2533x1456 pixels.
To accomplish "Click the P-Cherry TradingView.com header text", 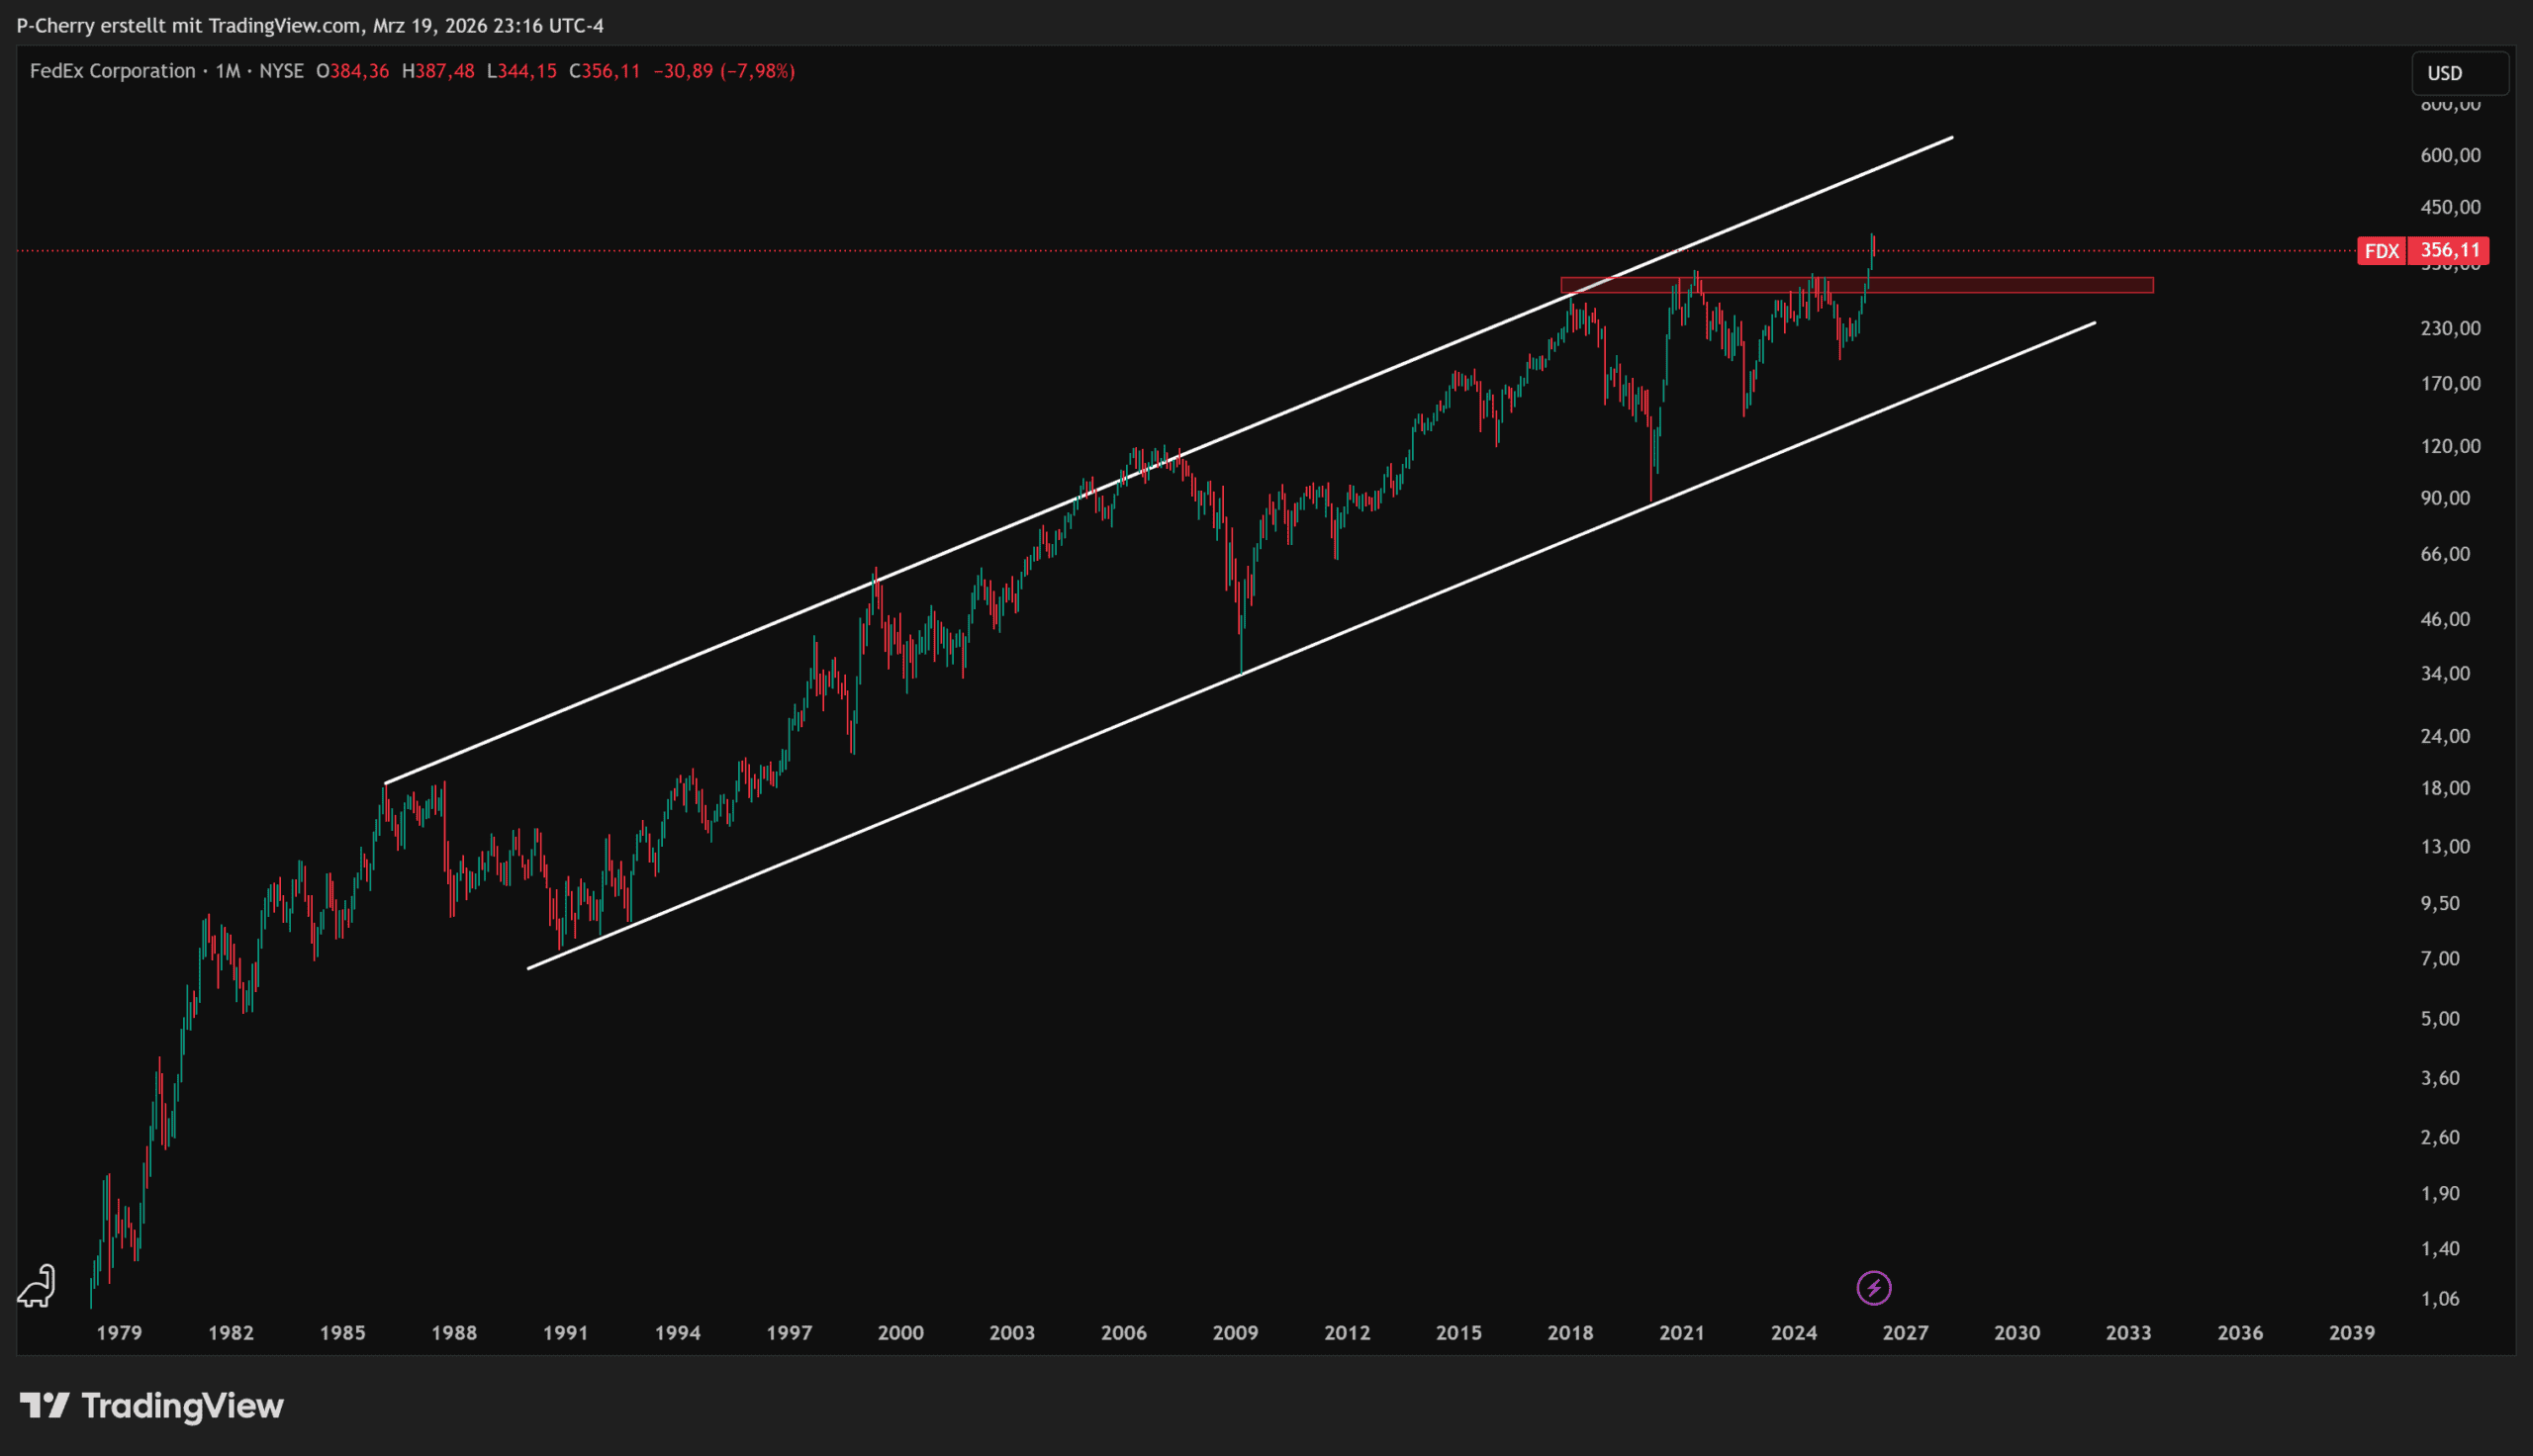I will [x=310, y=25].
